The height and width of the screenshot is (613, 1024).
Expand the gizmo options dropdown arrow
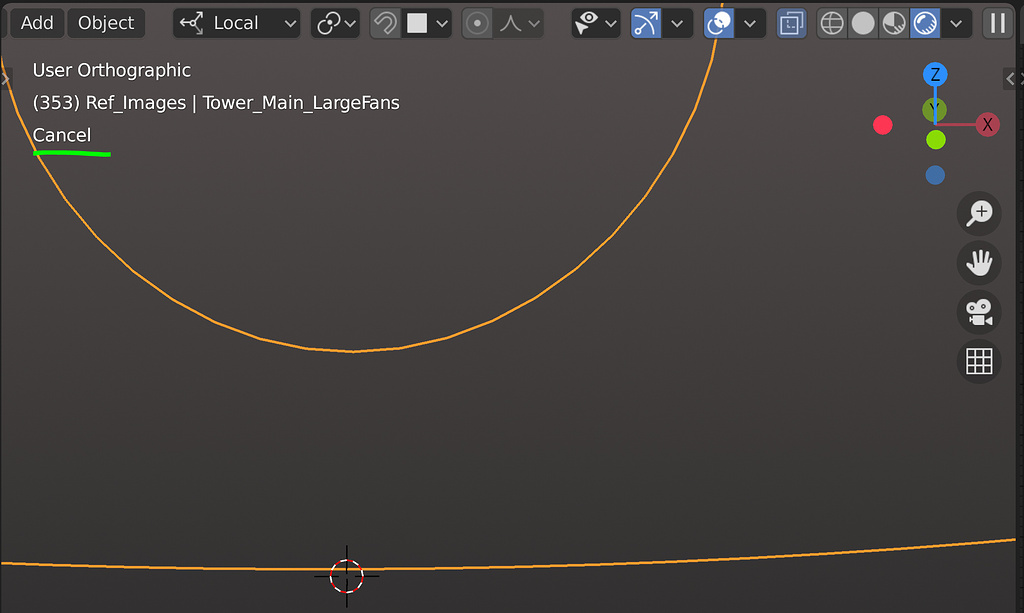pos(677,24)
